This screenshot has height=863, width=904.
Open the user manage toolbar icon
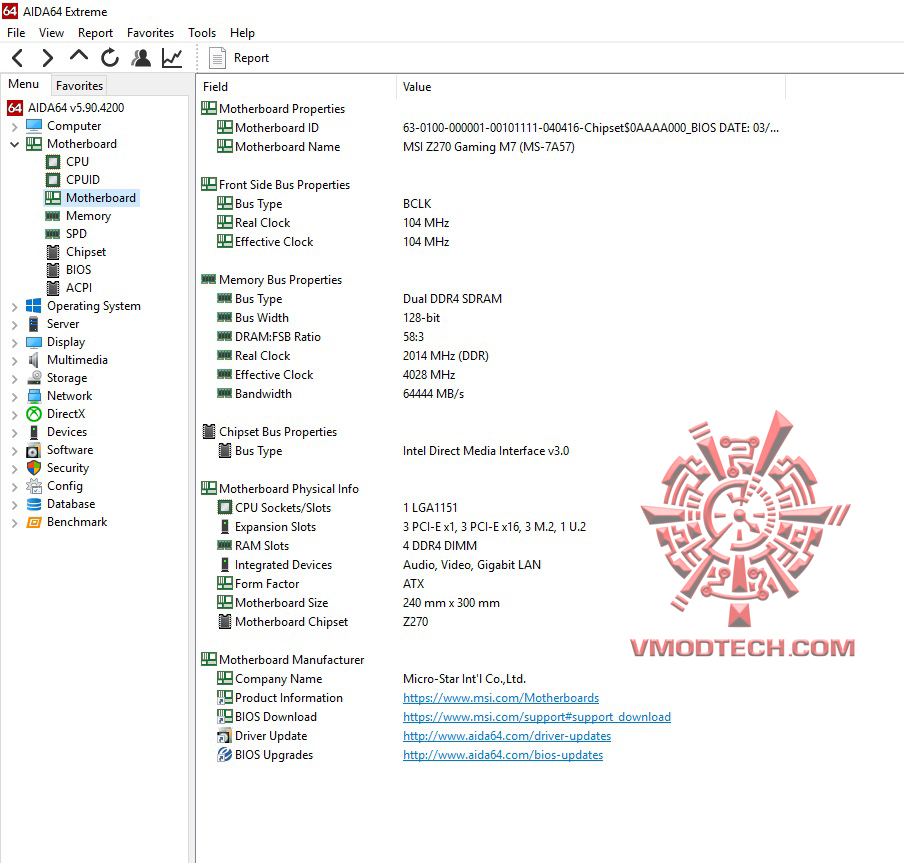tap(141, 58)
